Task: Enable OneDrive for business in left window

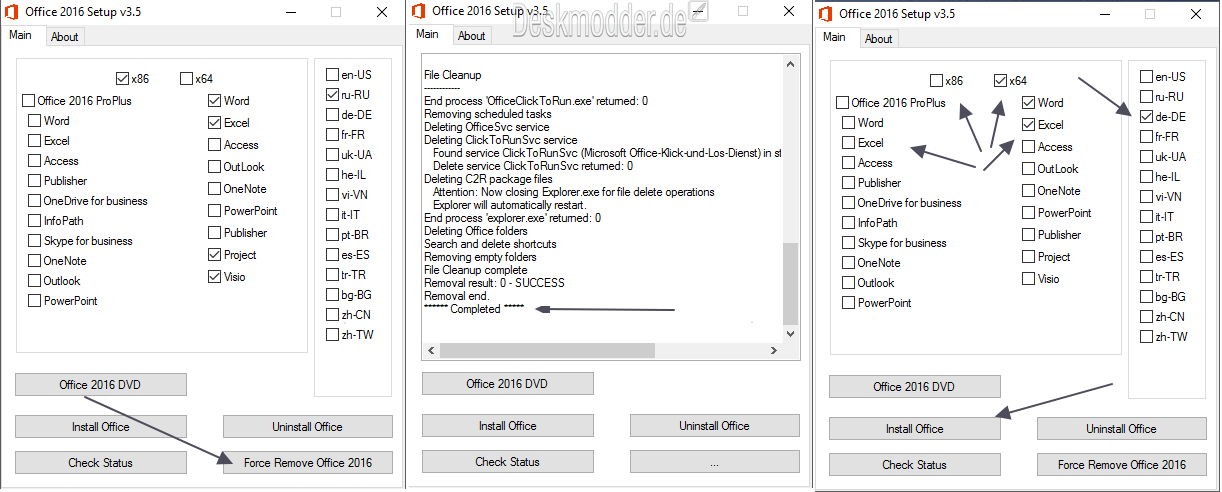Action: (x=35, y=201)
